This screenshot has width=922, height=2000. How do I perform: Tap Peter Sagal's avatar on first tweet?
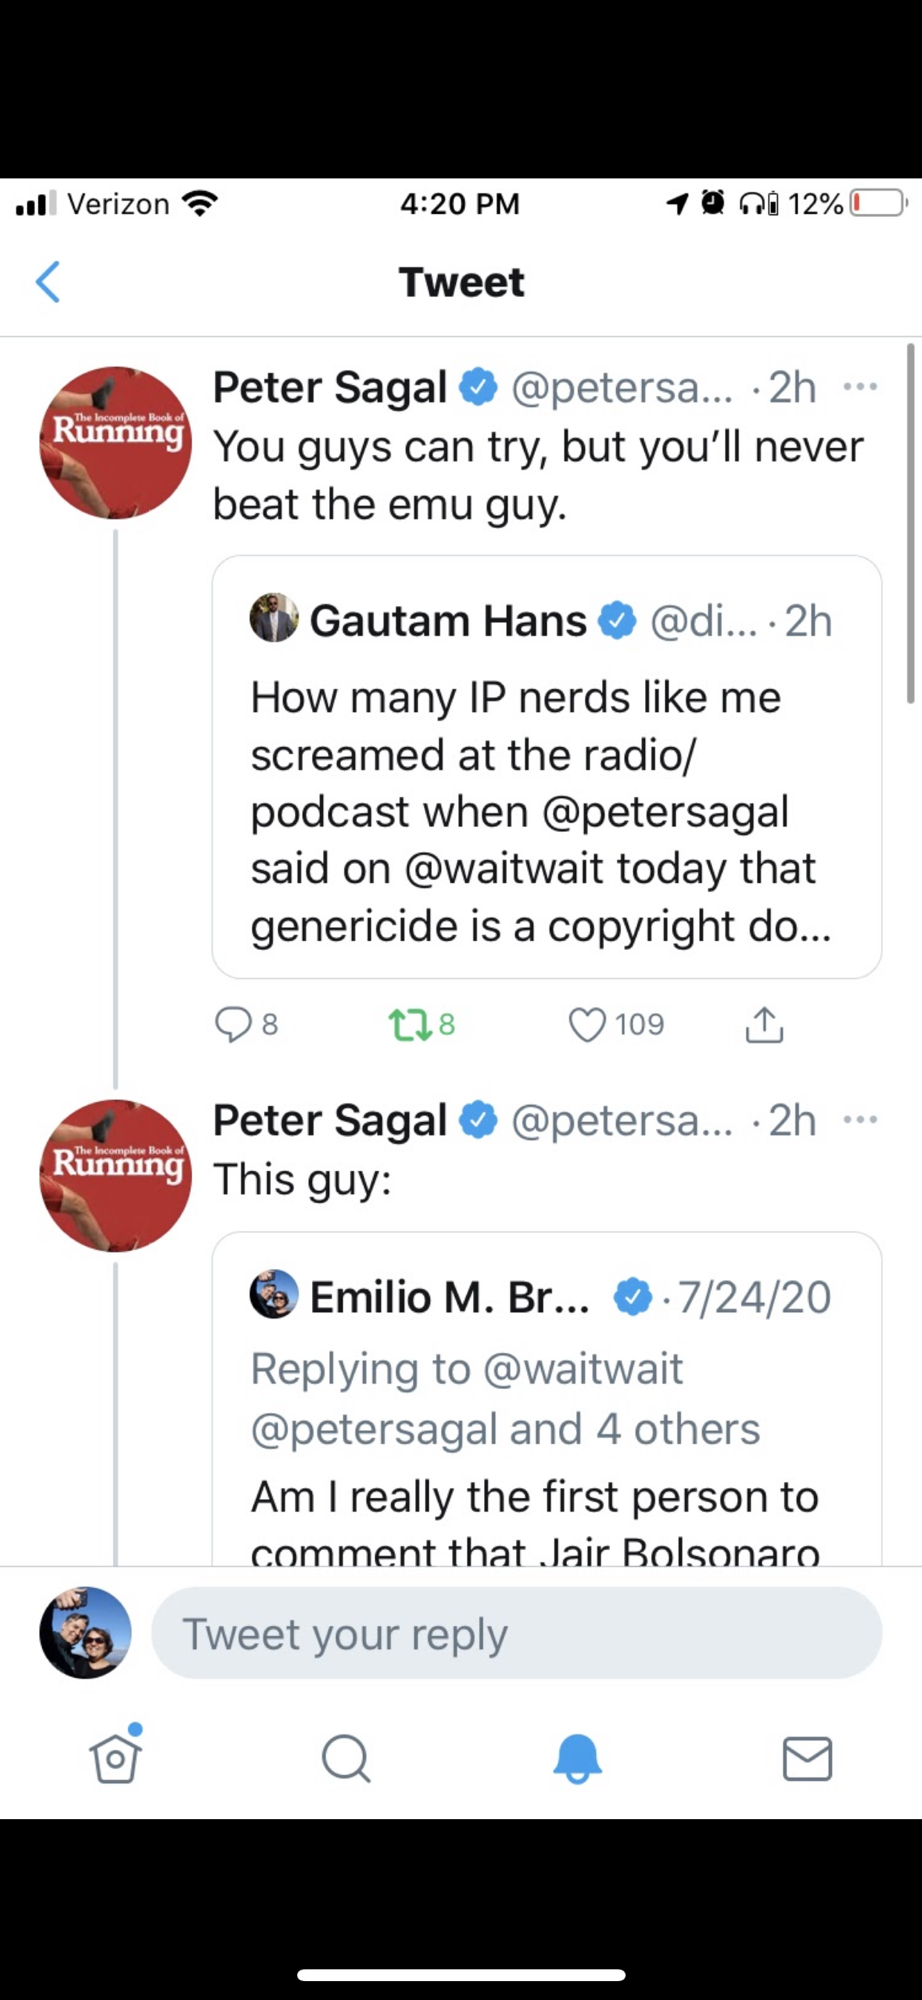115,443
